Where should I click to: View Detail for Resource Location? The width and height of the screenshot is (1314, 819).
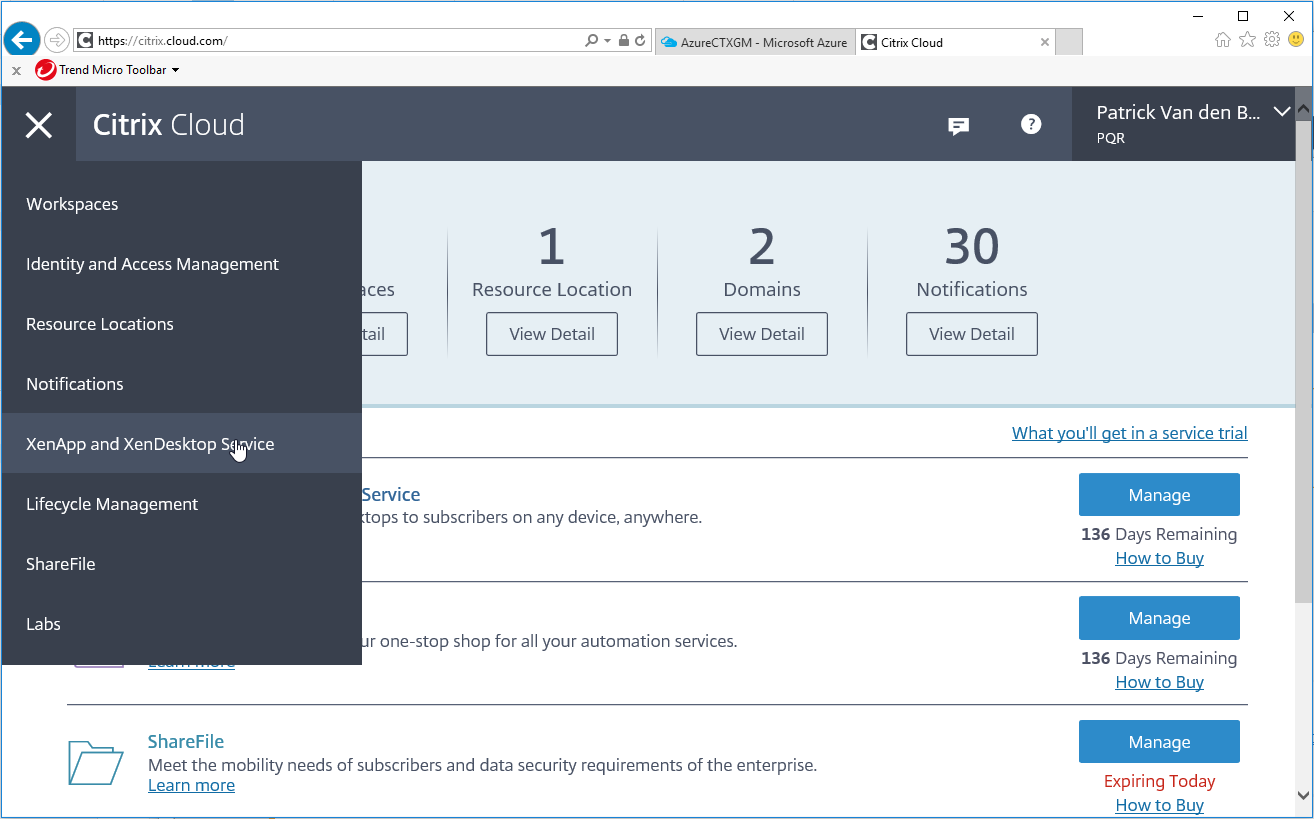pyautogui.click(x=552, y=334)
